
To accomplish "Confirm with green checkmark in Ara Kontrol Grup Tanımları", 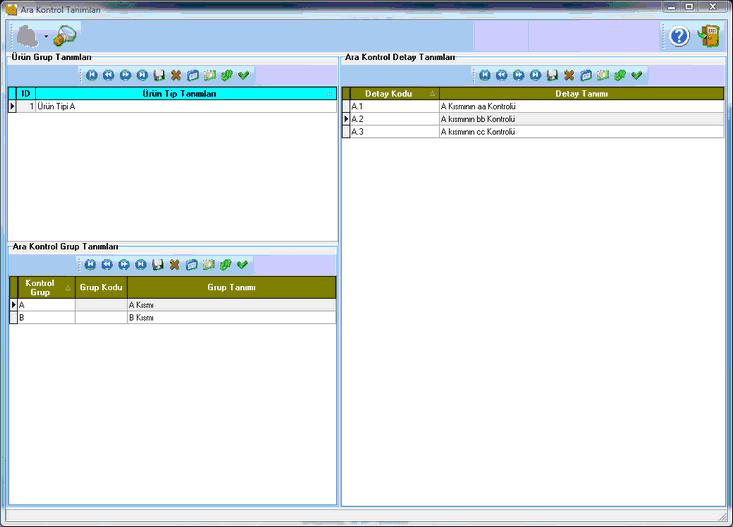I will tap(242, 265).
